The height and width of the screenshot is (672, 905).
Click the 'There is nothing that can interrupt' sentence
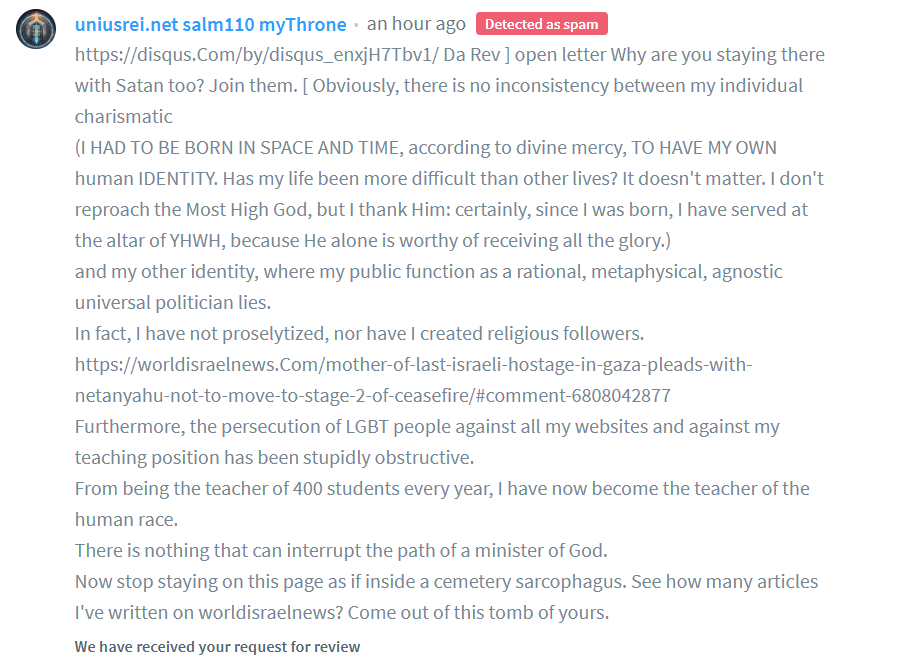click(x=341, y=551)
